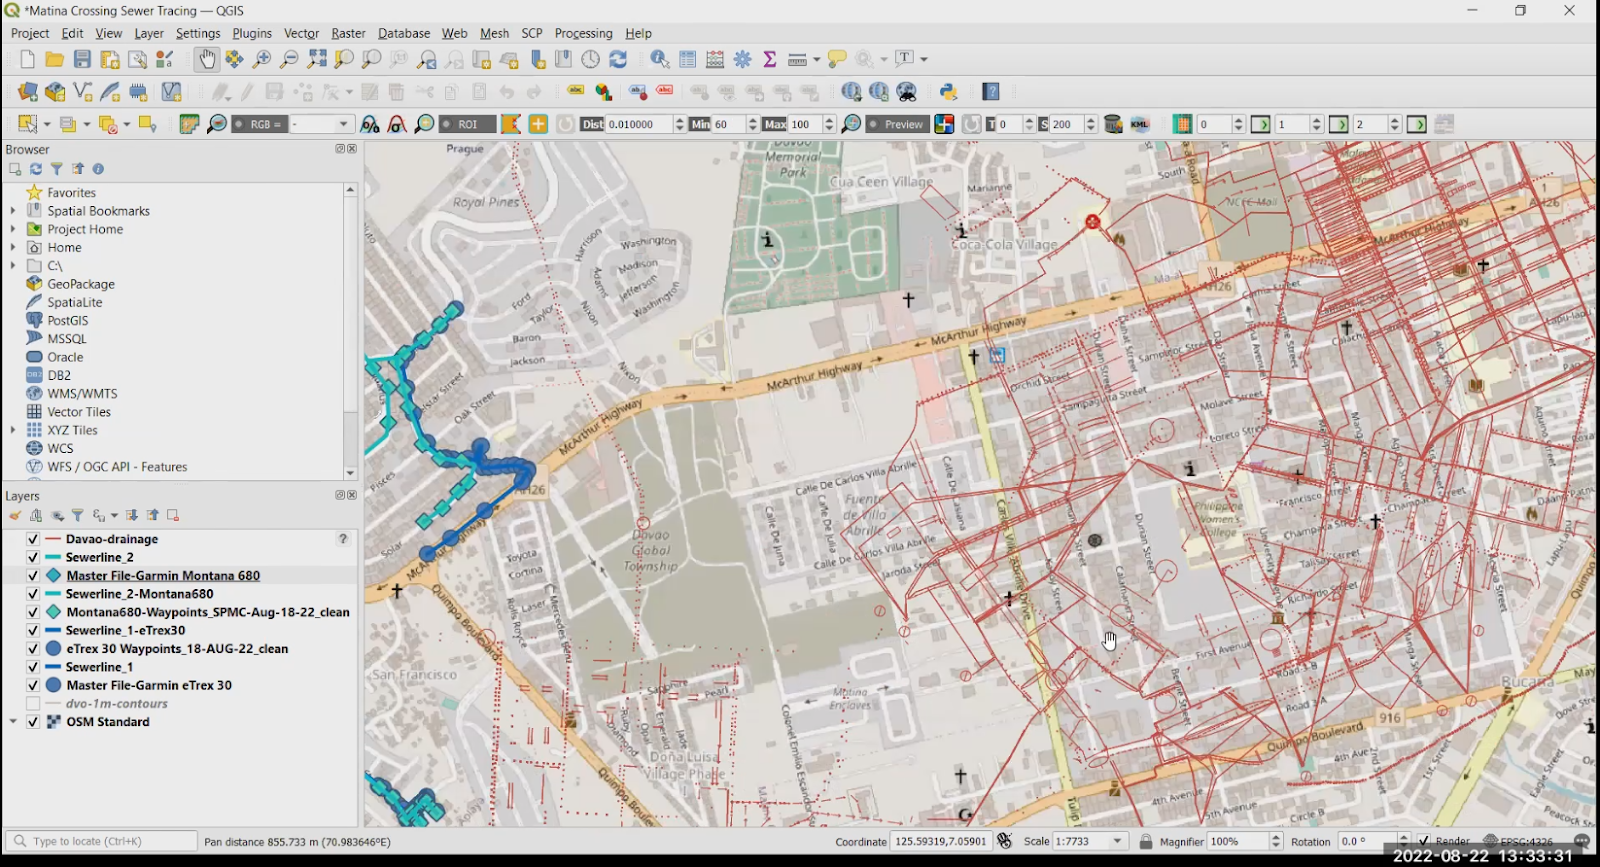Click the temporal controller clock icon

591,60
